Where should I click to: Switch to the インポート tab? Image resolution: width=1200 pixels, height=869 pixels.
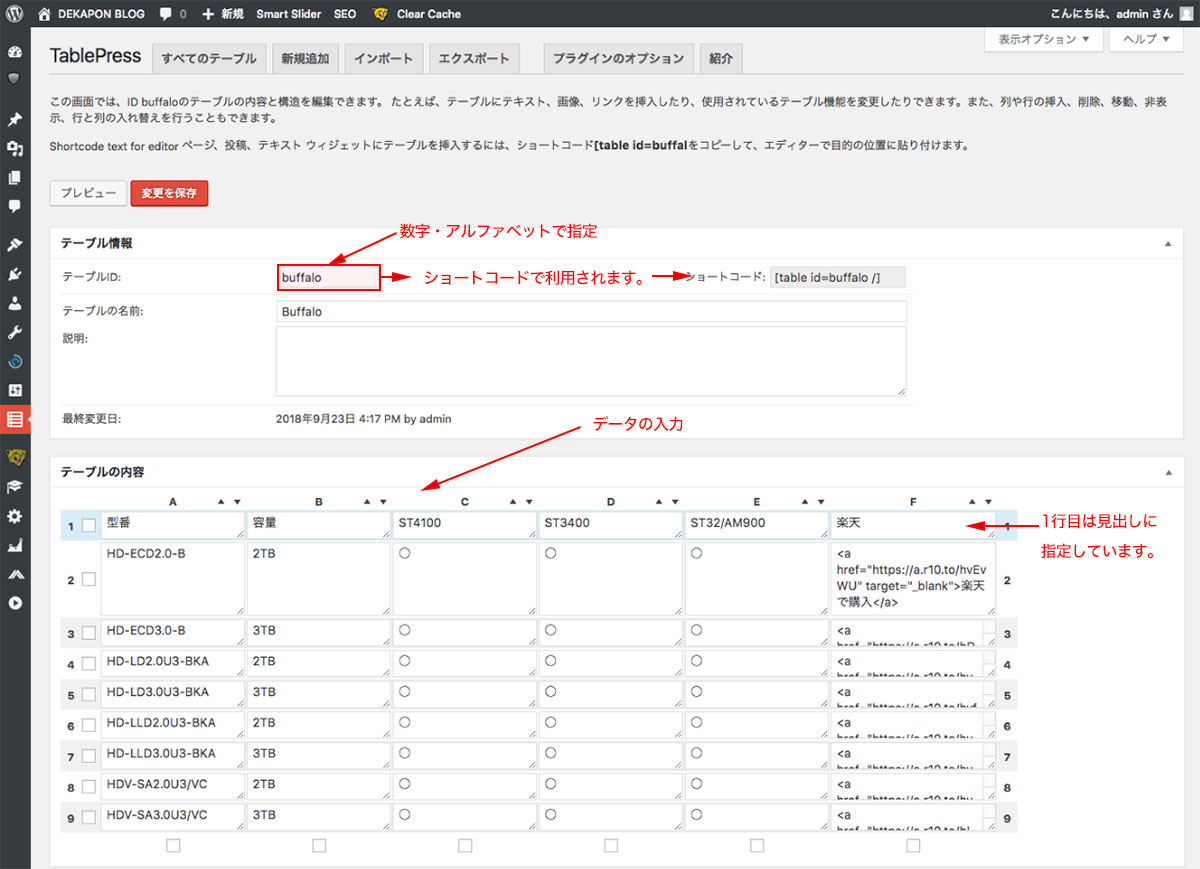384,58
